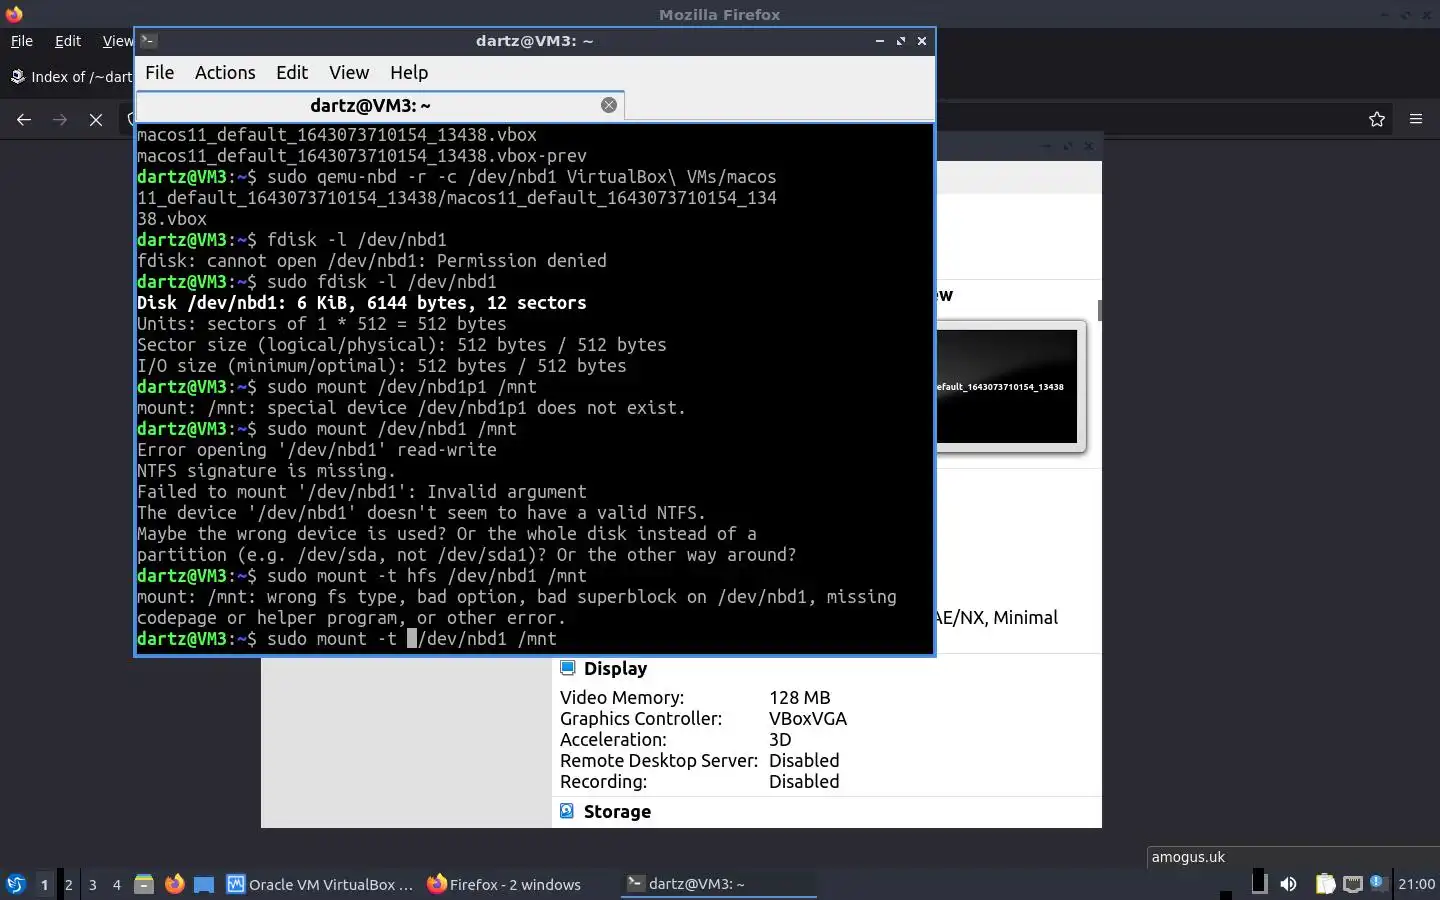
Task: Open the clipboard manager tray icon
Action: click(x=1325, y=884)
